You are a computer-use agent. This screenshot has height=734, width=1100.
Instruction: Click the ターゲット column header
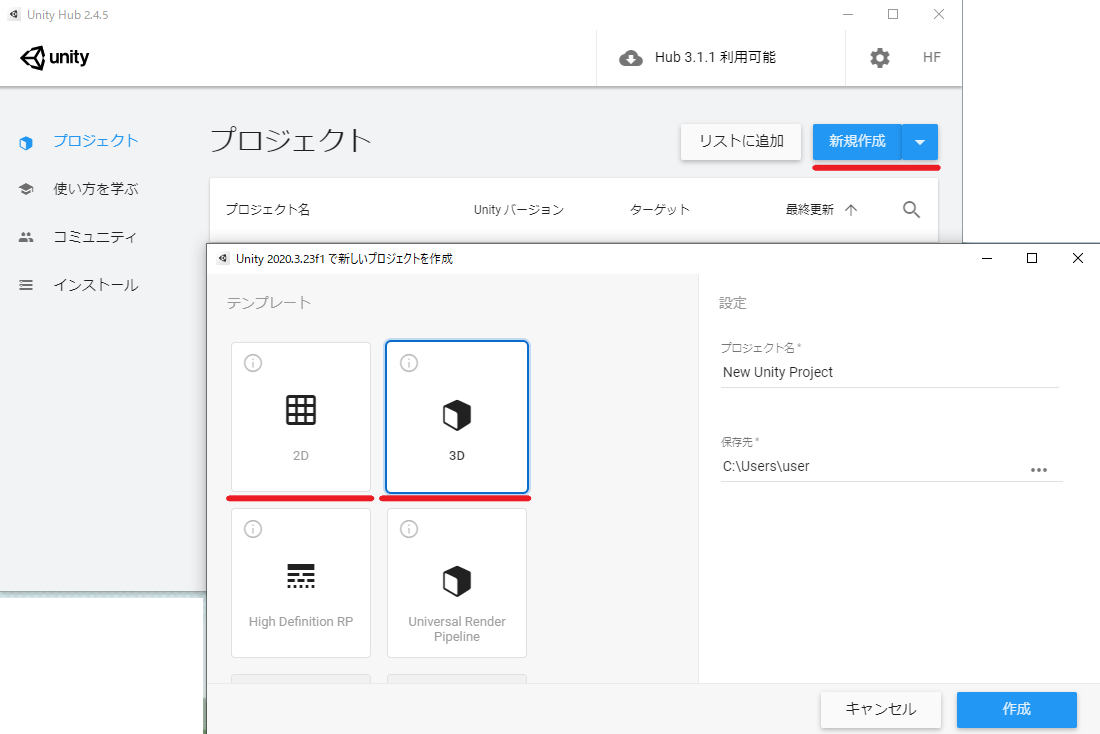coord(659,210)
